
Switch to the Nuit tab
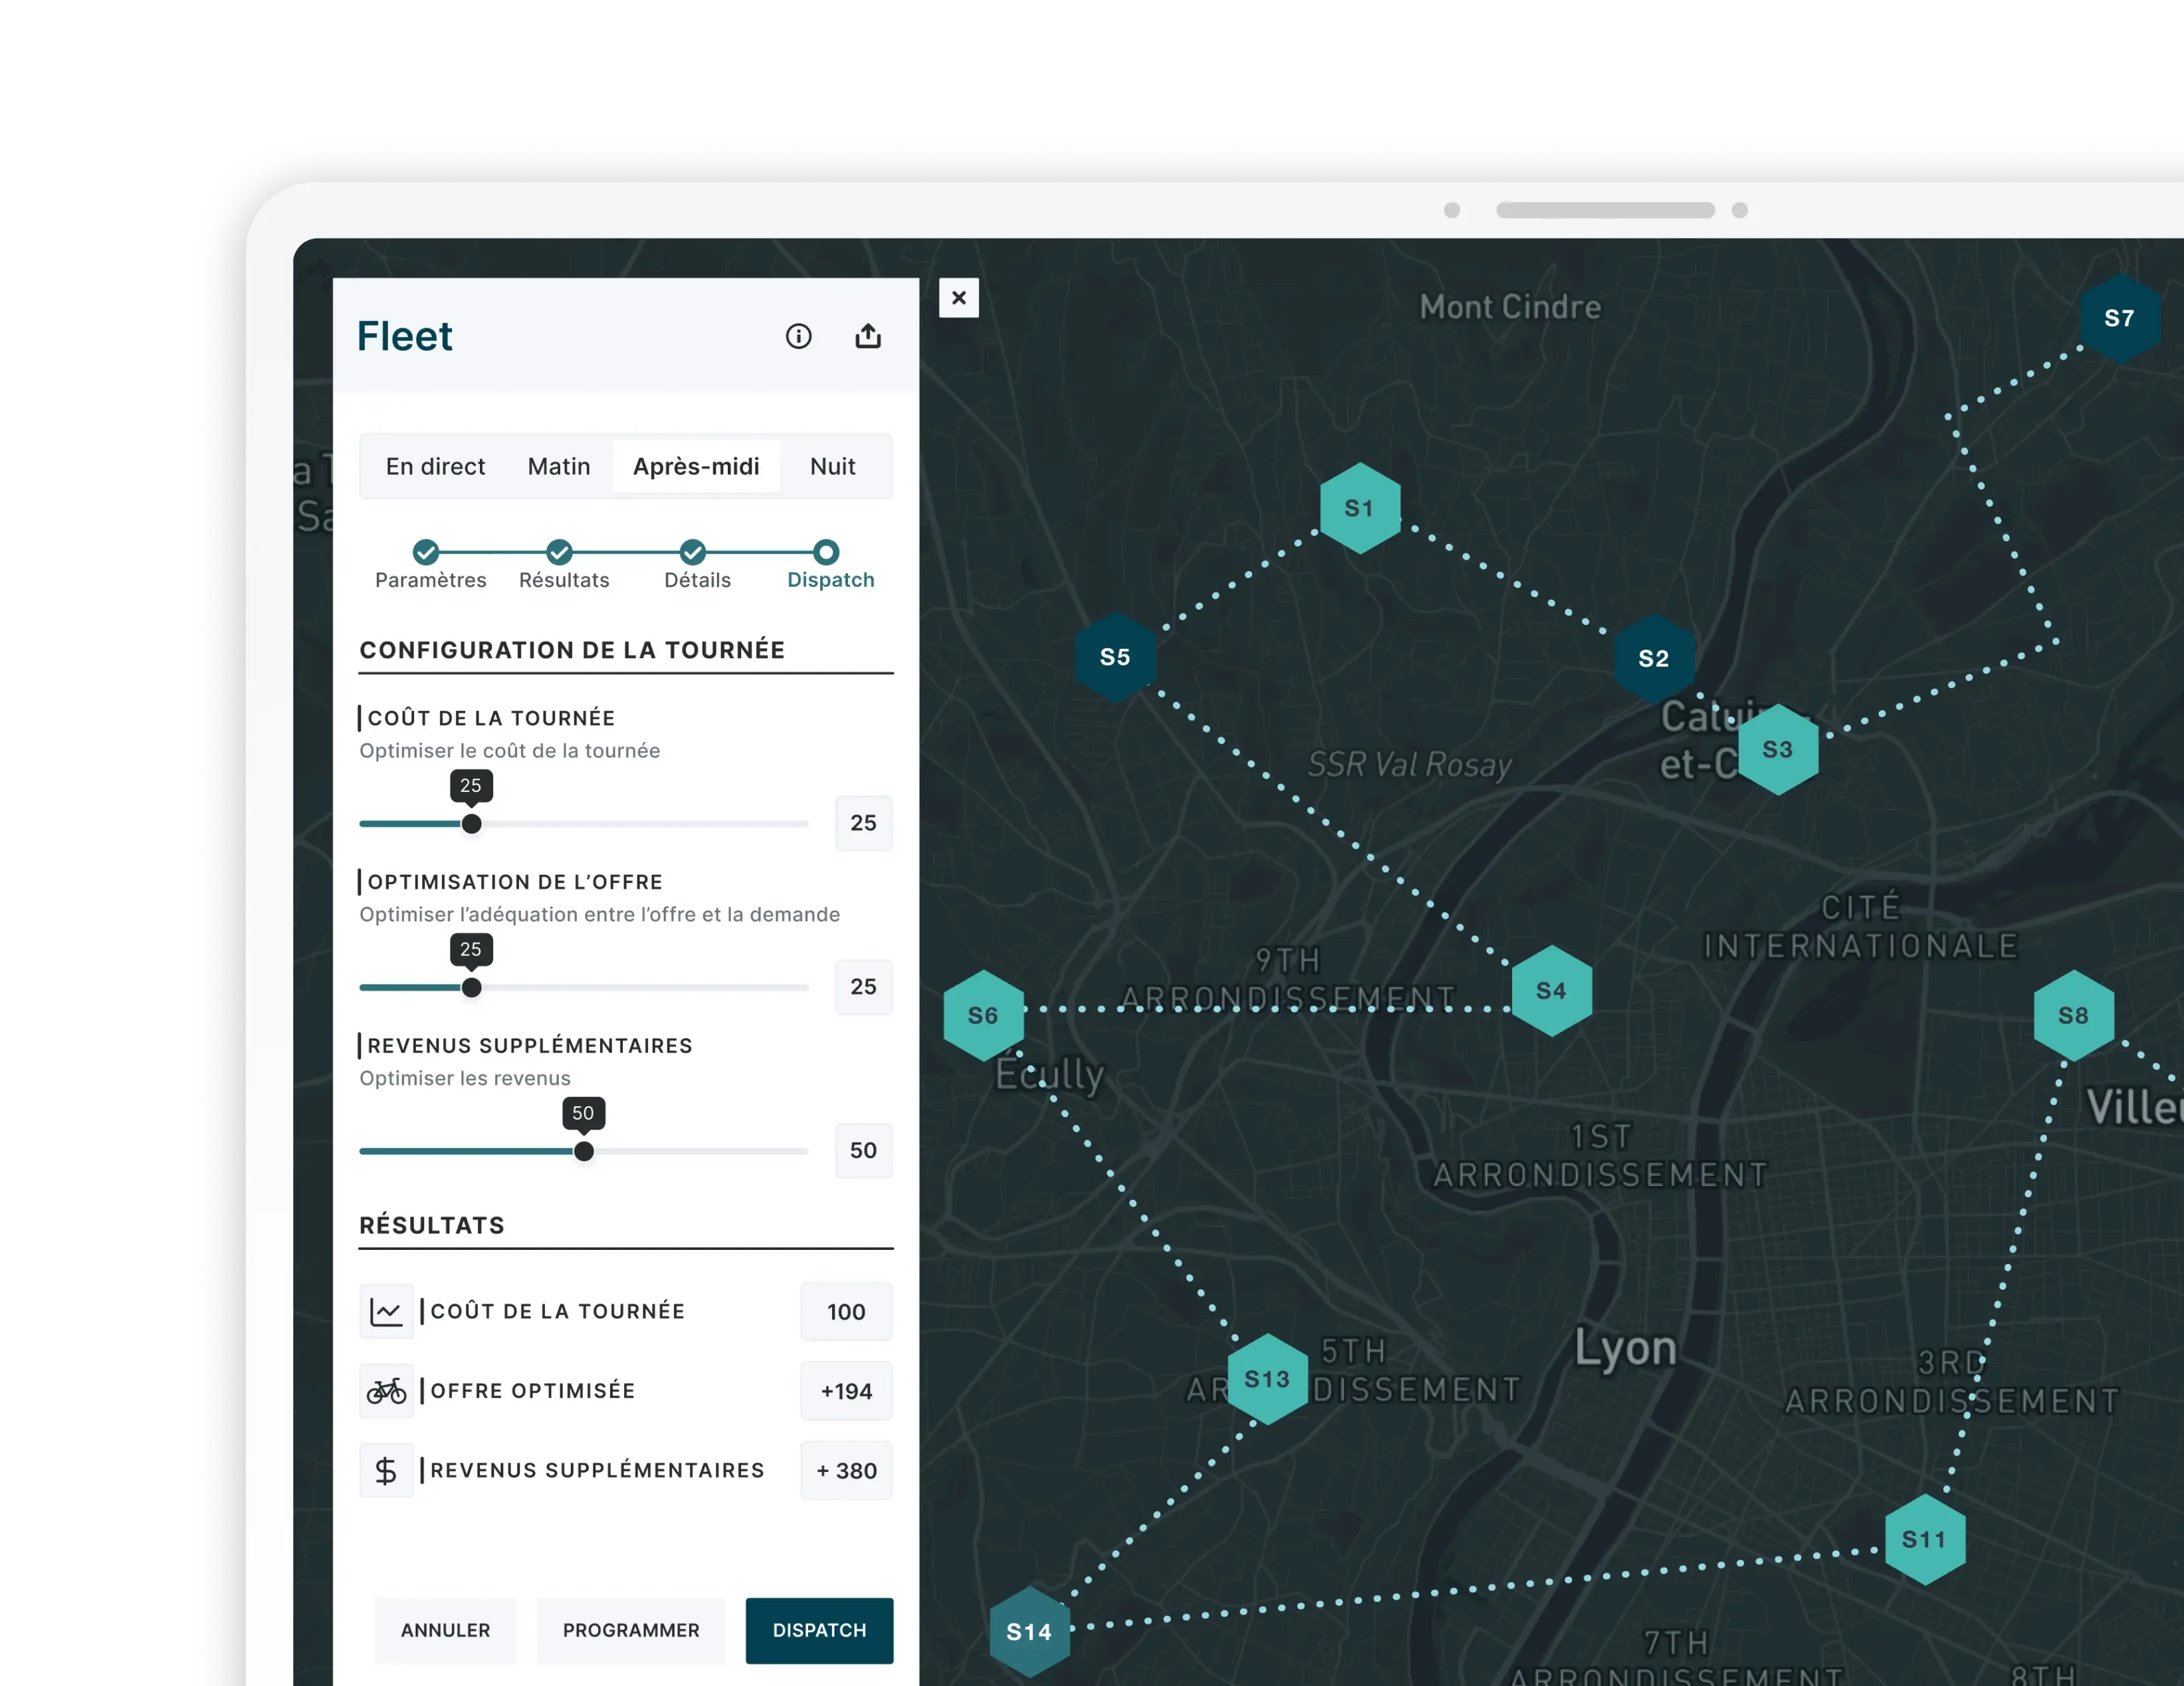point(832,466)
